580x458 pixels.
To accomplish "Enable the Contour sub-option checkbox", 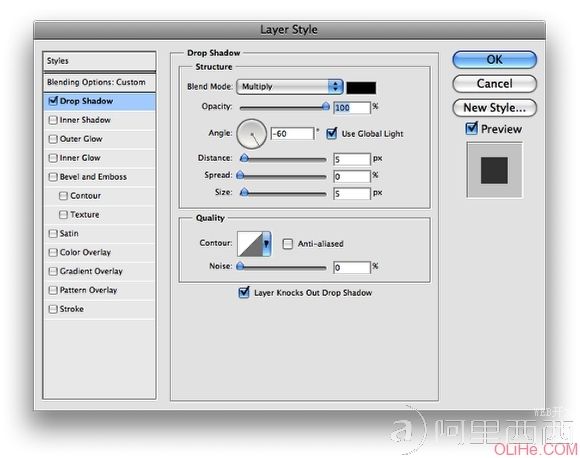I will tap(63, 195).
